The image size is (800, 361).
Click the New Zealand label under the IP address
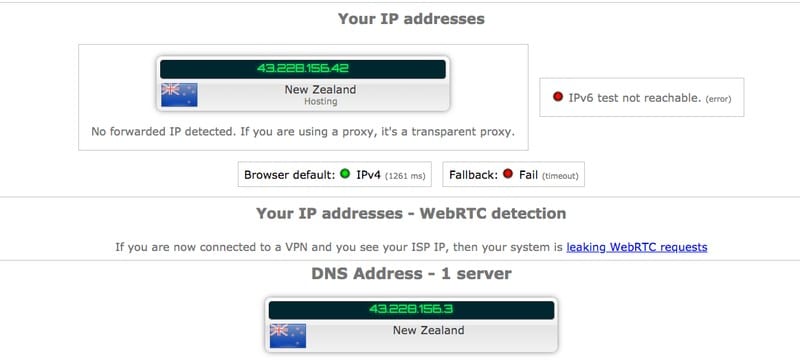[x=320, y=90]
